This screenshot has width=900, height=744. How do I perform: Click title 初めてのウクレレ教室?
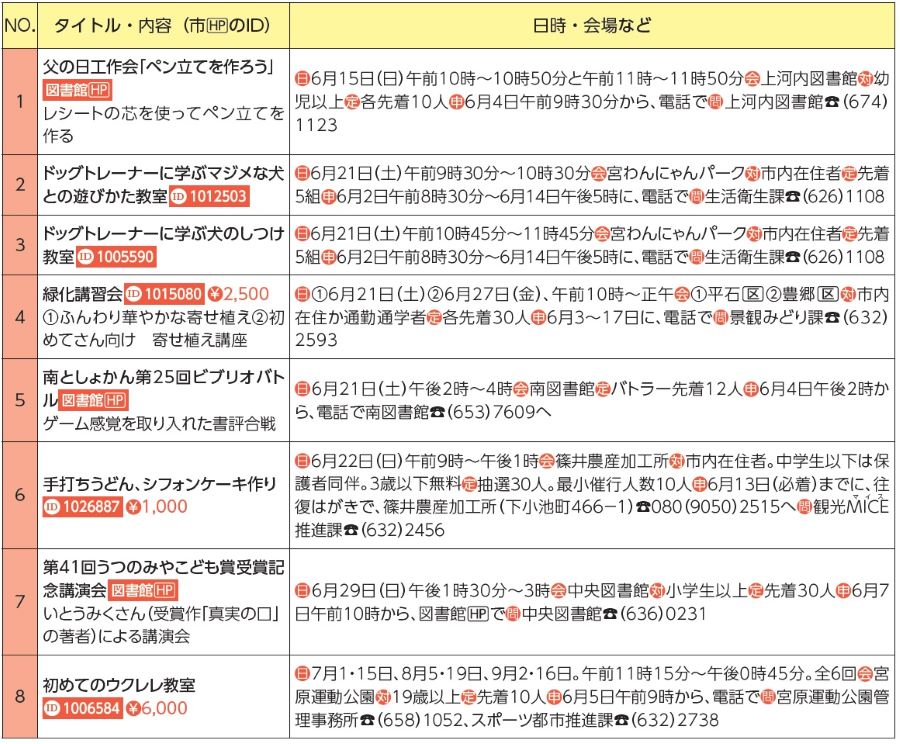pos(119,685)
